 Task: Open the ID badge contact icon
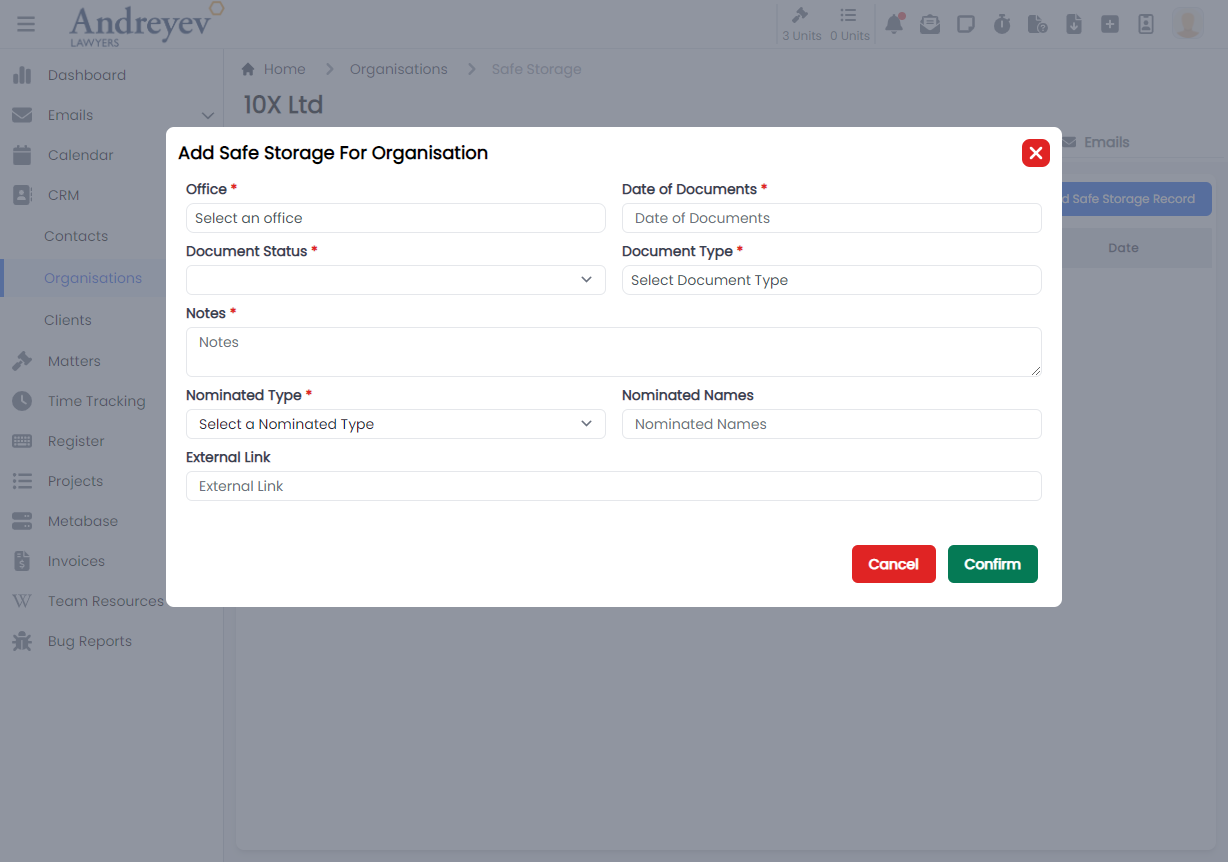(1146, 25)
